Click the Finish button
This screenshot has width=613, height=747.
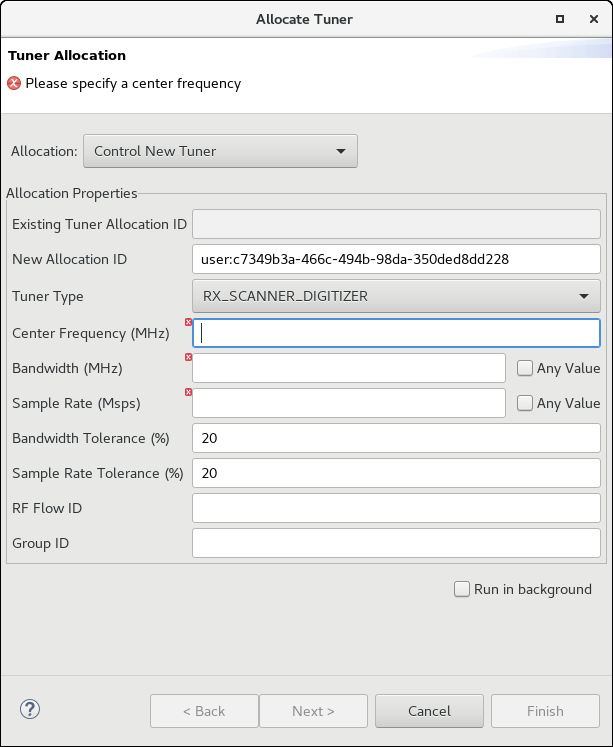545,711
